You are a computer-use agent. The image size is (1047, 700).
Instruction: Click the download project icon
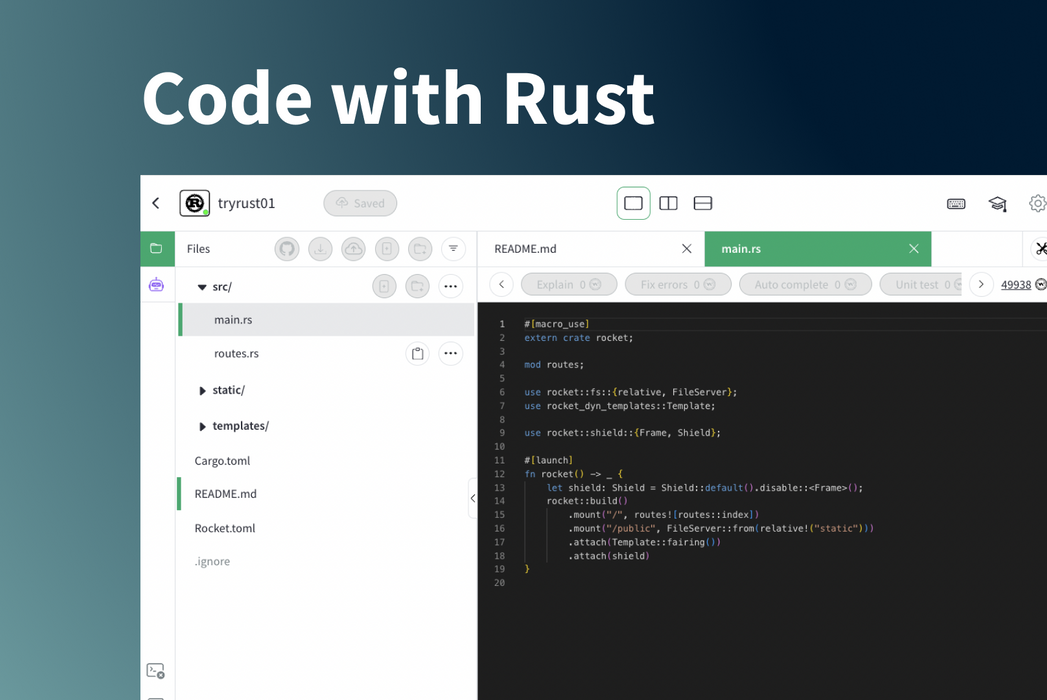click(x=320, y=248)
